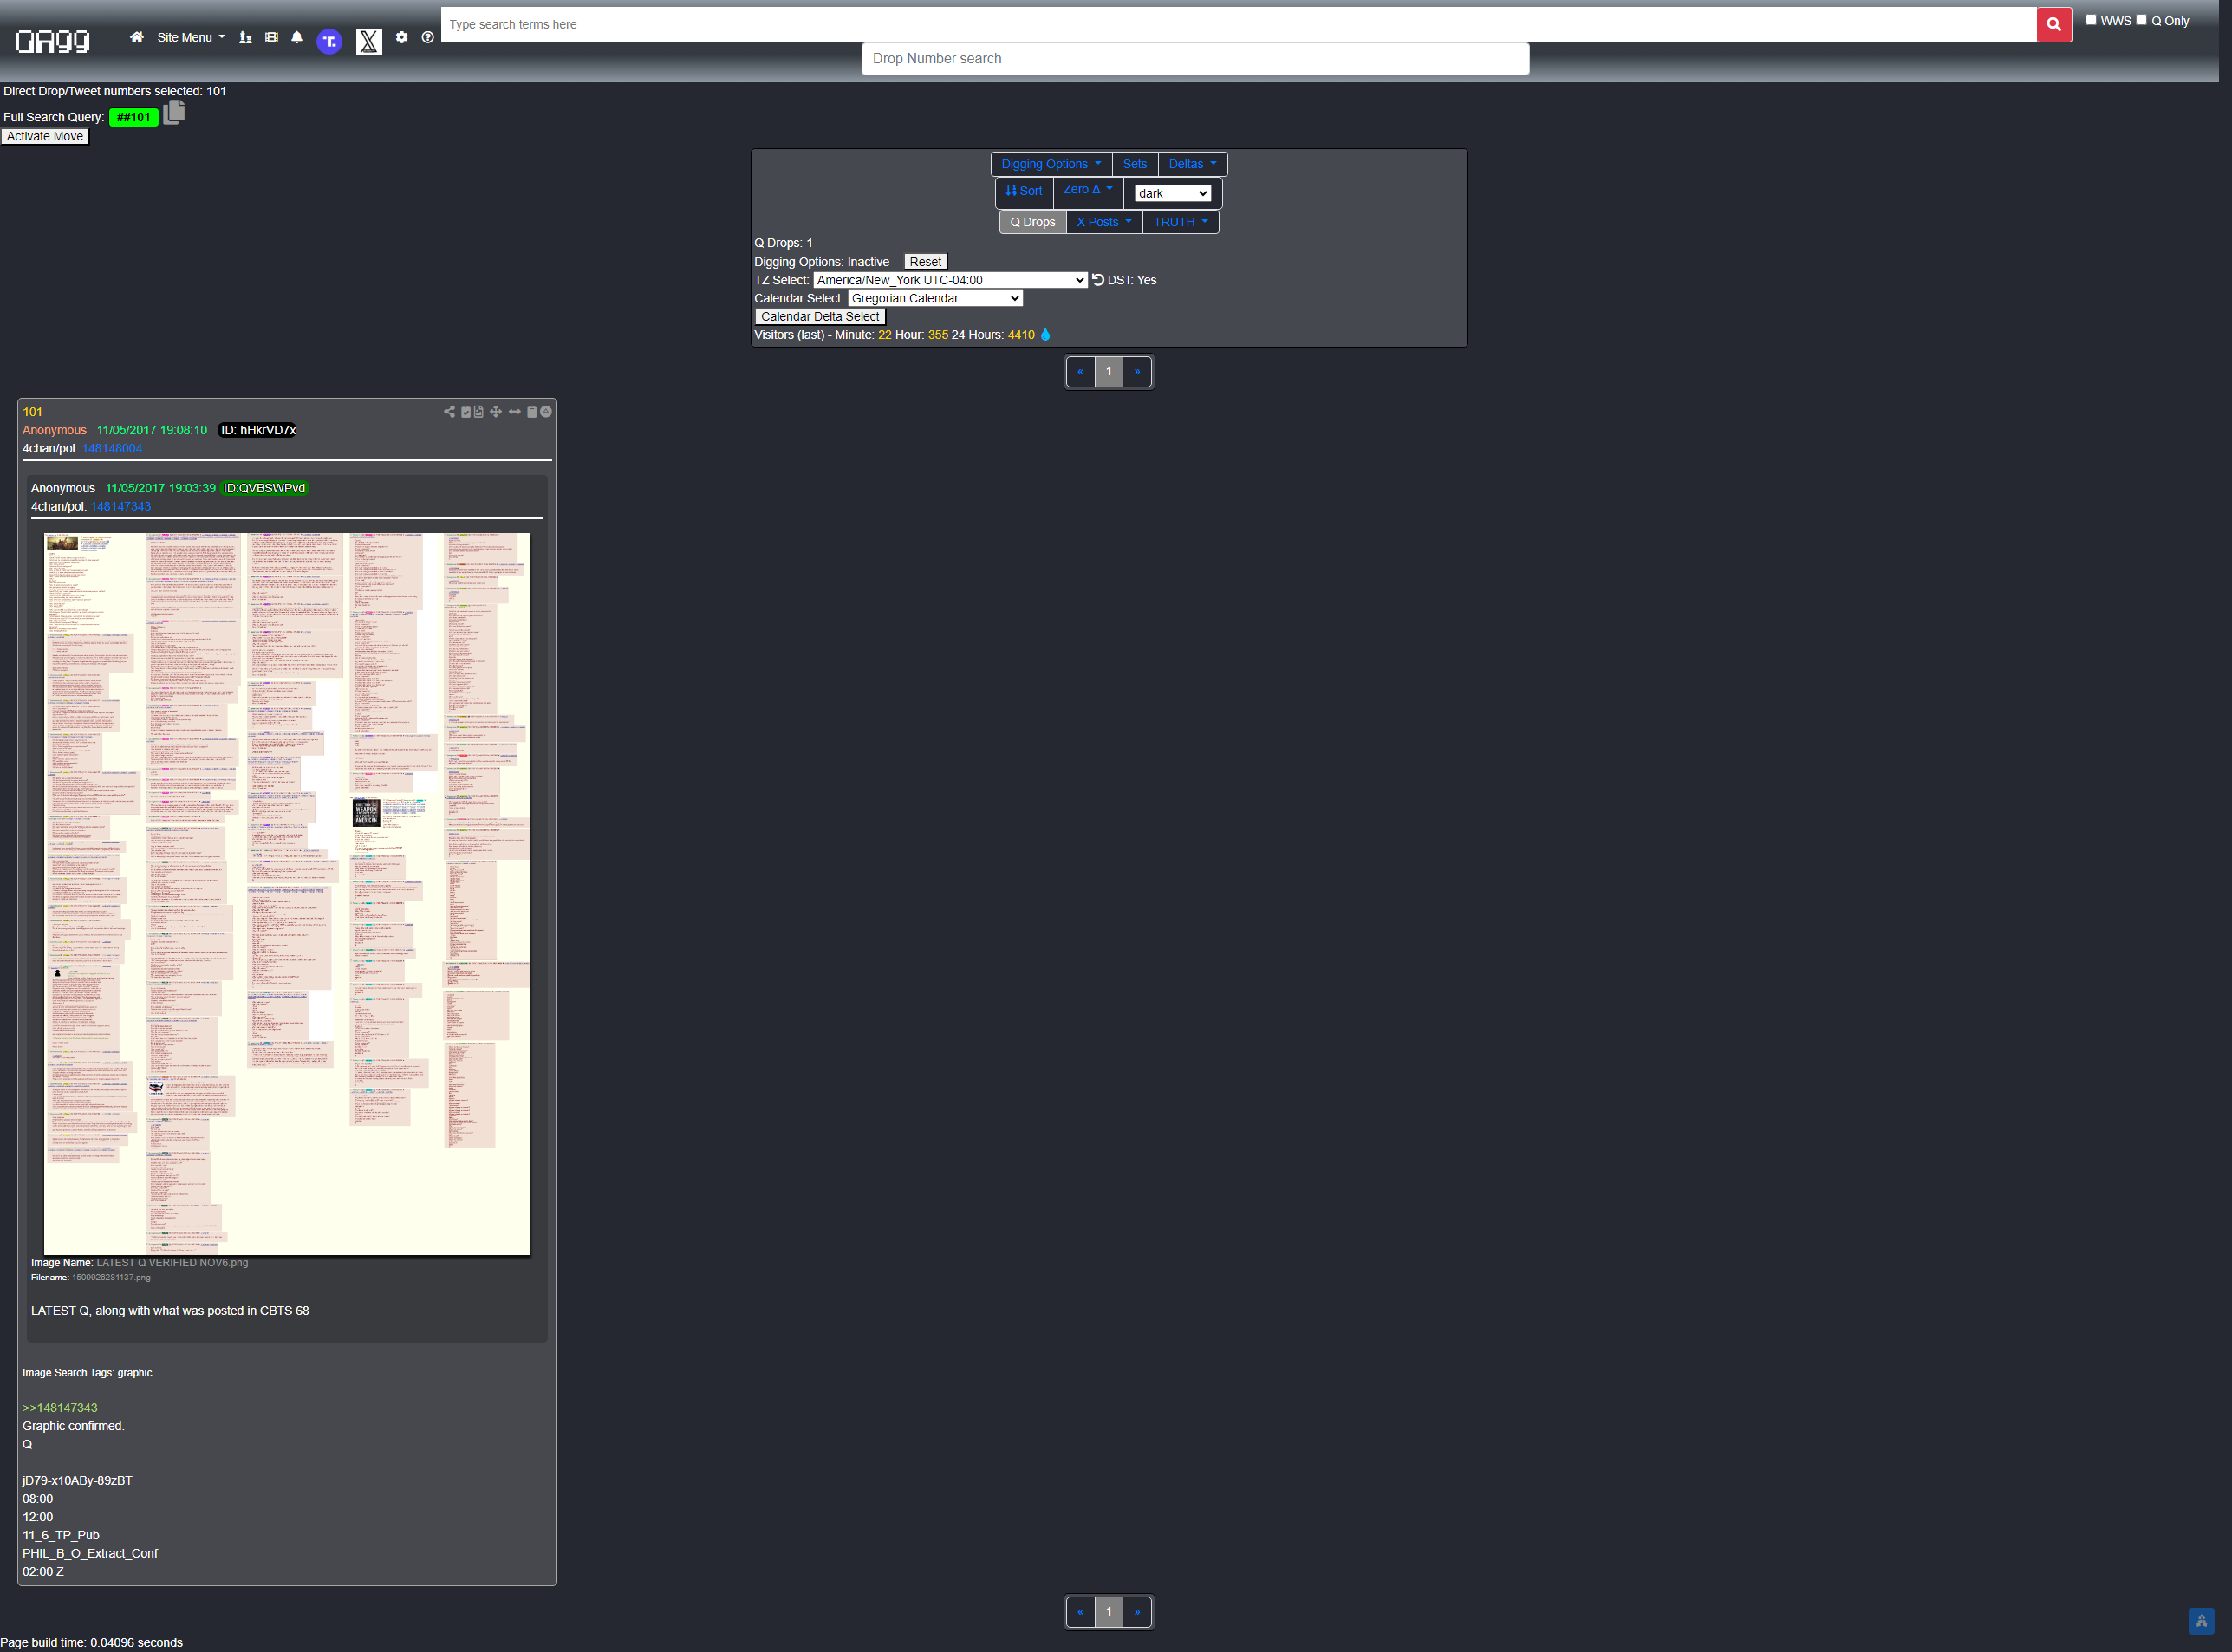Click the QAGG site logo
The height and width of the screenshot is (1652, 2232).
pyautogui.click(x=53, y=40)
